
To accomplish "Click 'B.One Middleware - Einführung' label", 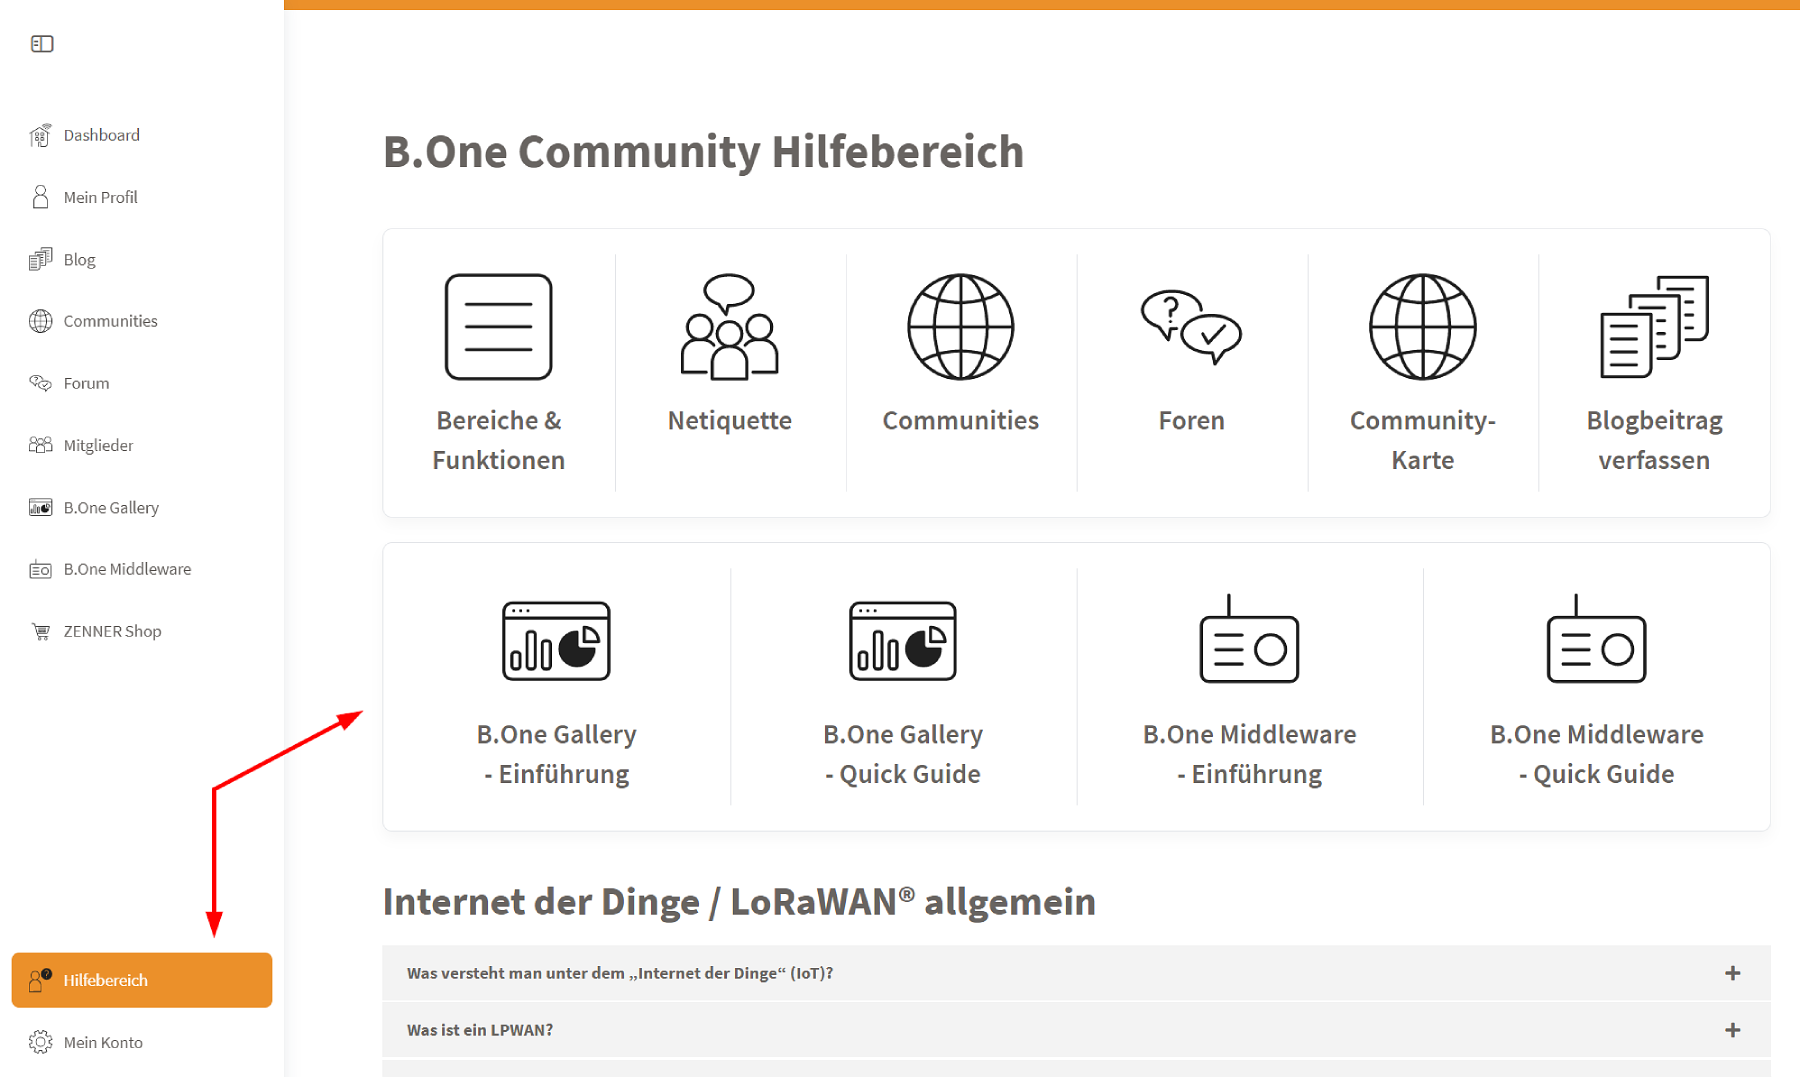I will 1249,754.
